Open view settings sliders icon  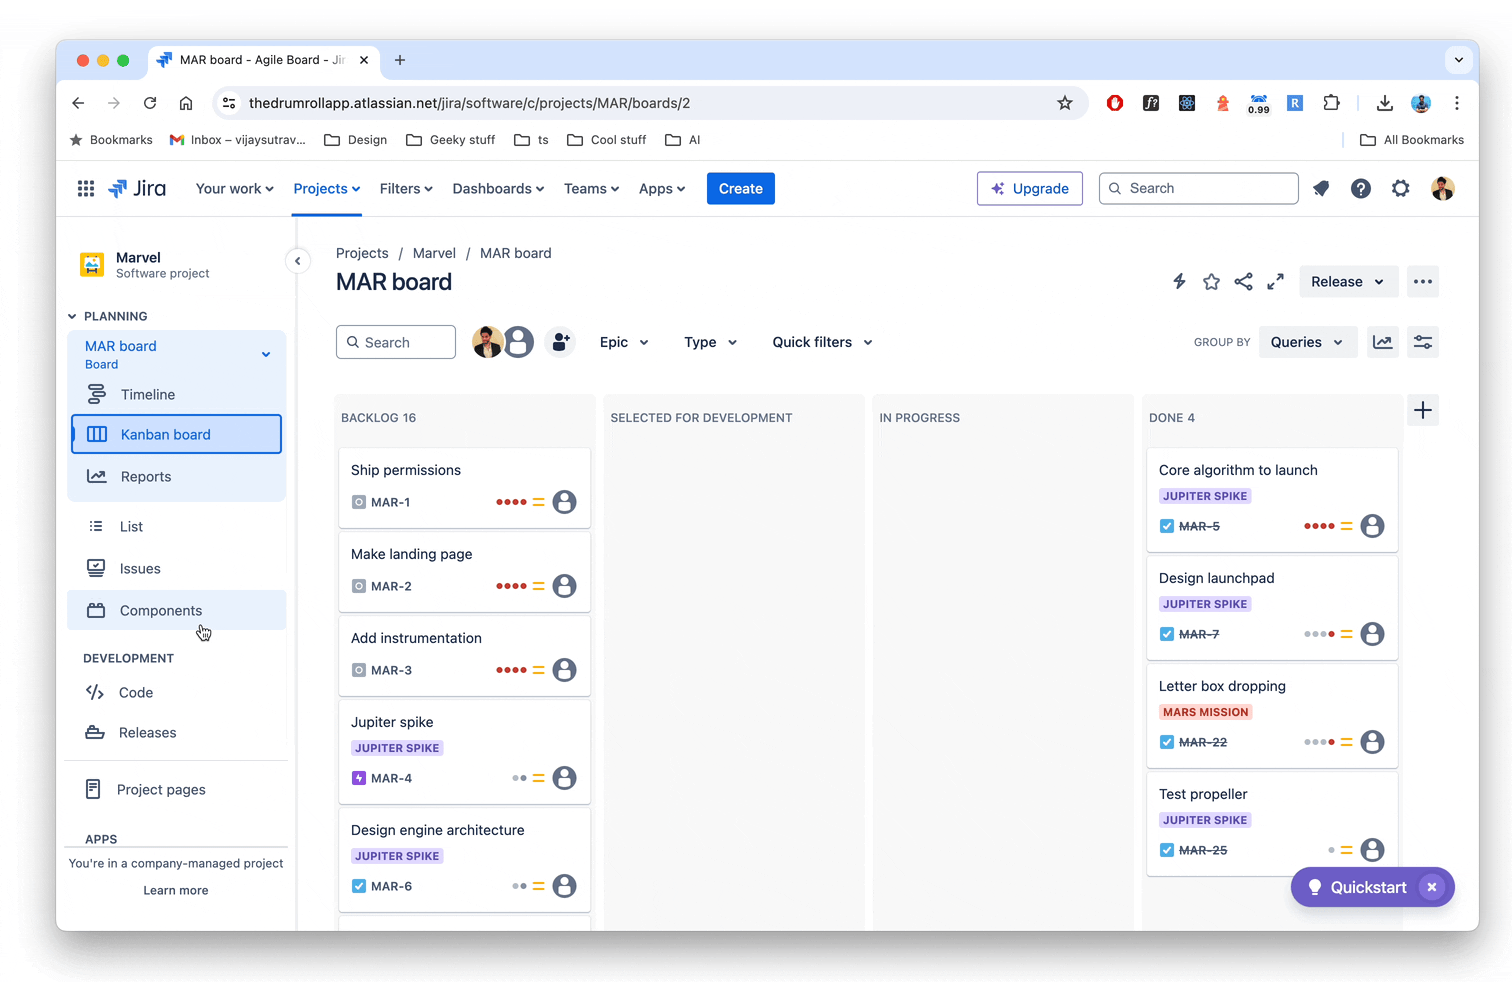(1423, 342)
